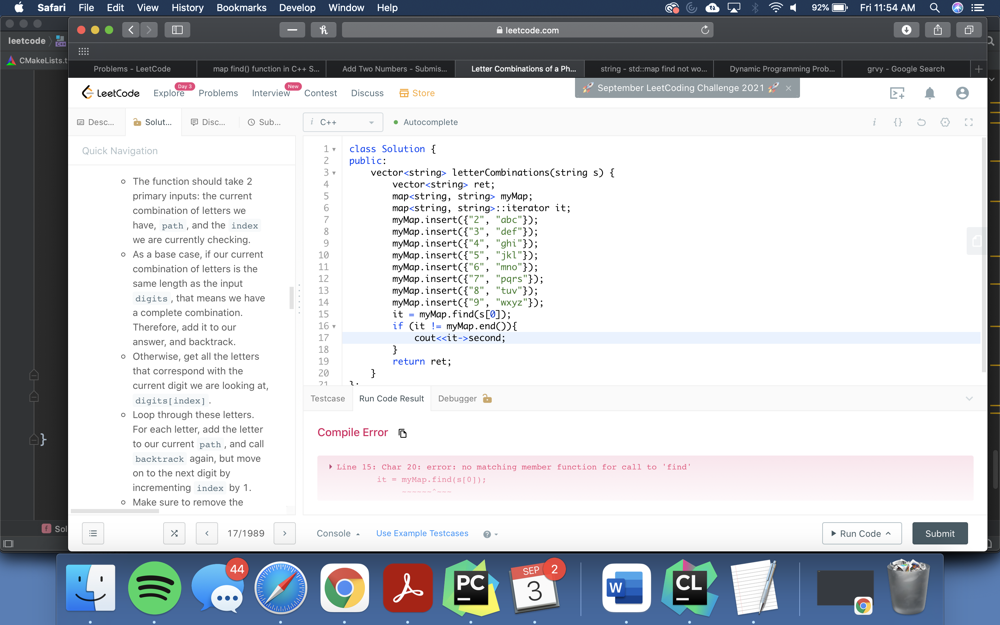The image size is (1000, 625).
Task: Open the History menu
Action: tap(188, 8)
